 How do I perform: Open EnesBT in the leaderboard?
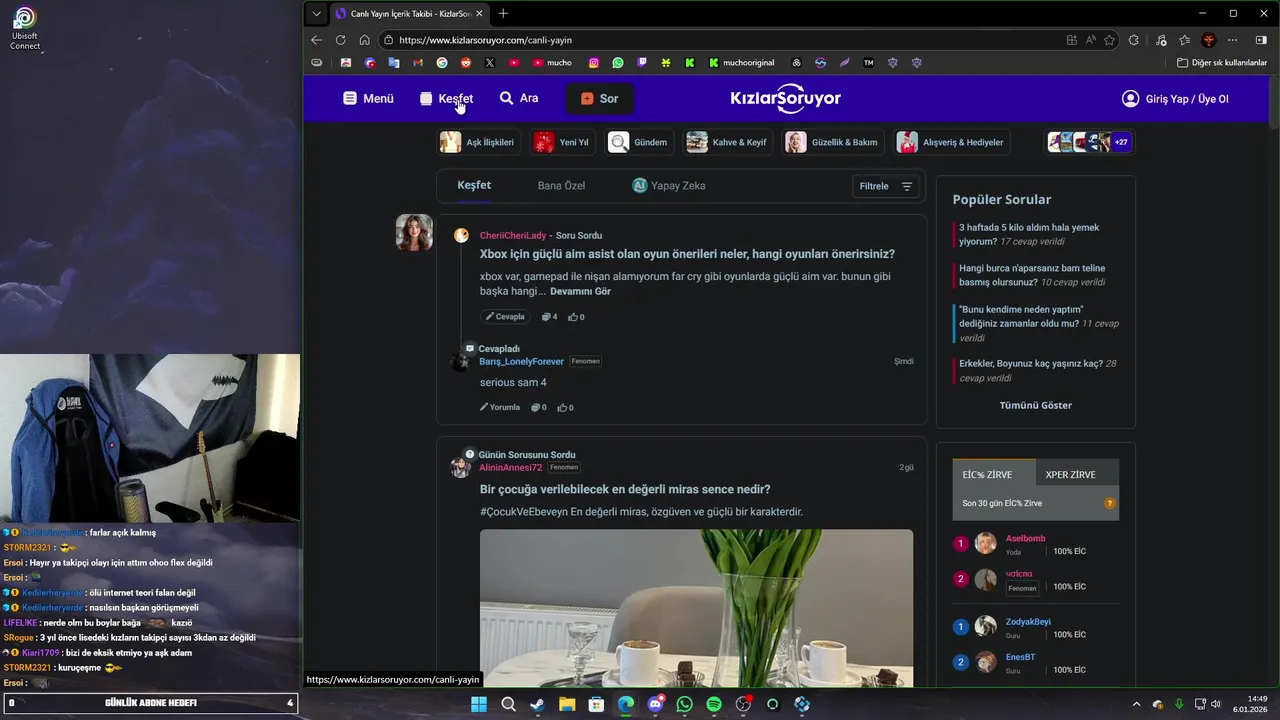(x=1020, y=657)
